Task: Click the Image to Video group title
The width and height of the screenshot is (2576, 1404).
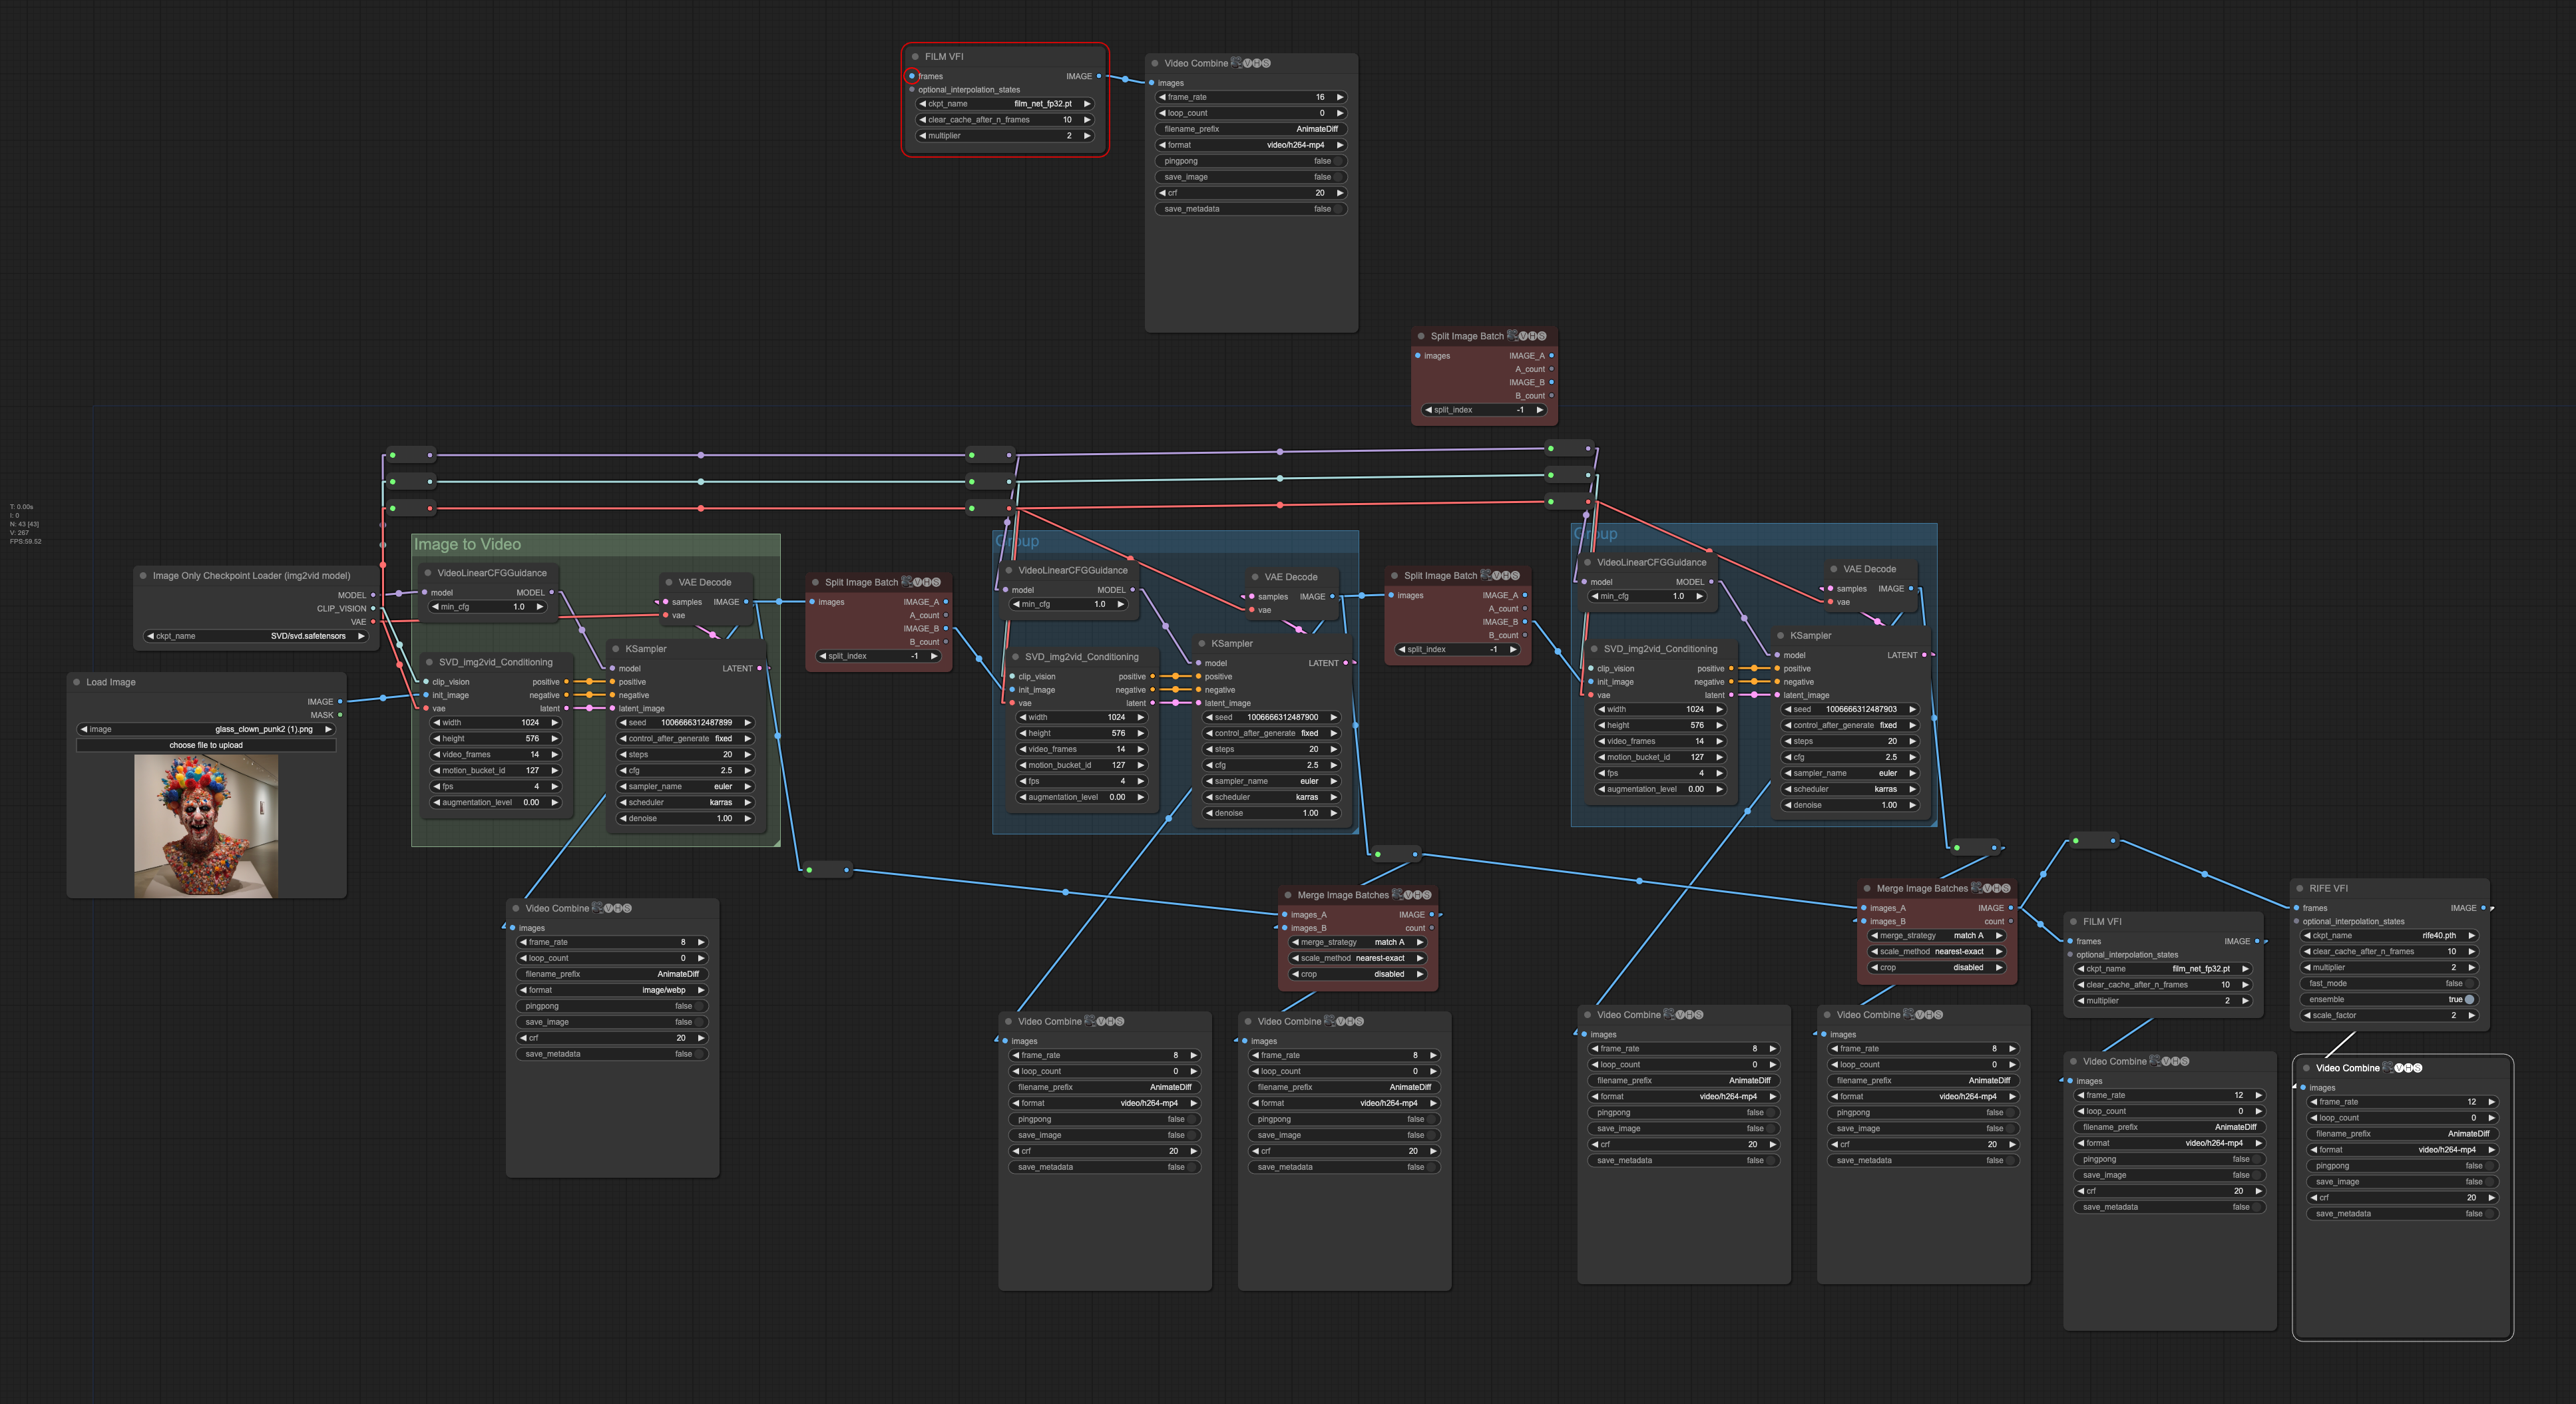Action: (x=467, y=545)
